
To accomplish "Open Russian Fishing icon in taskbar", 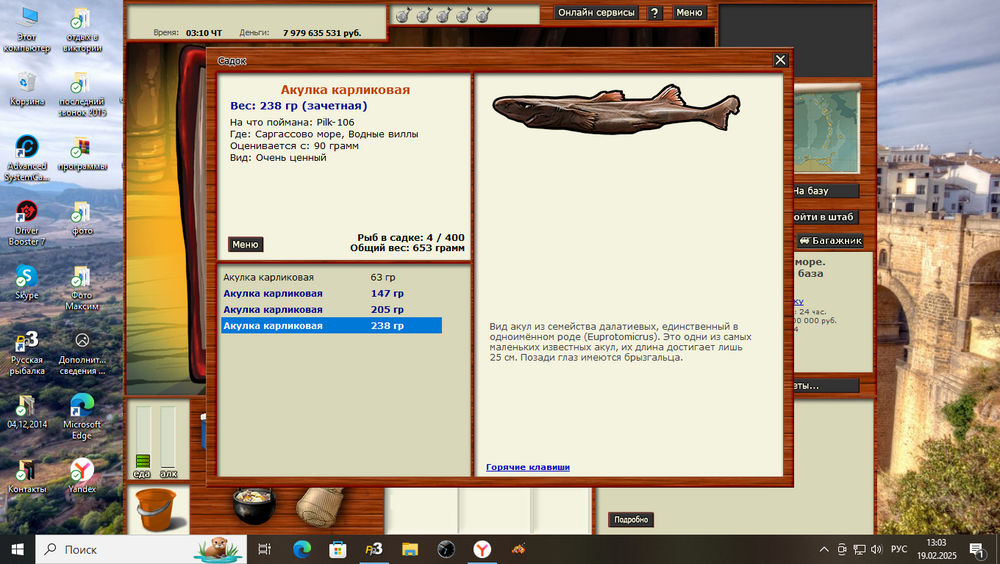I will (373, 549).
